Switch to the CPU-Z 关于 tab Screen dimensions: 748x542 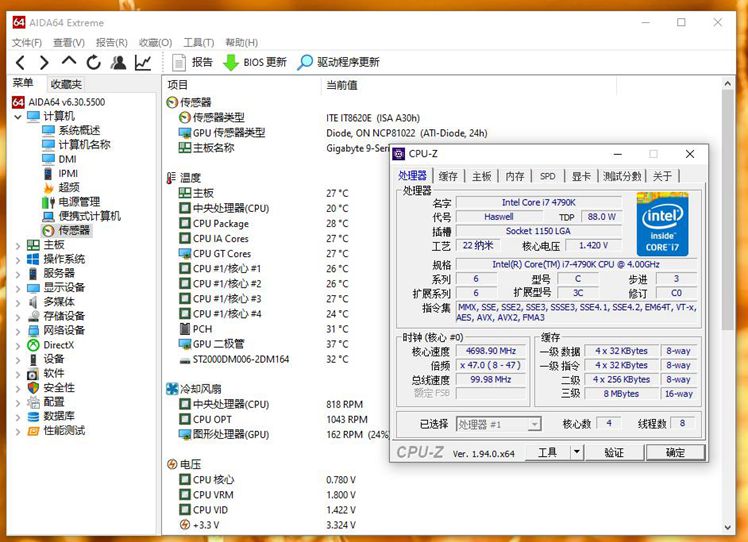point(662,176)
